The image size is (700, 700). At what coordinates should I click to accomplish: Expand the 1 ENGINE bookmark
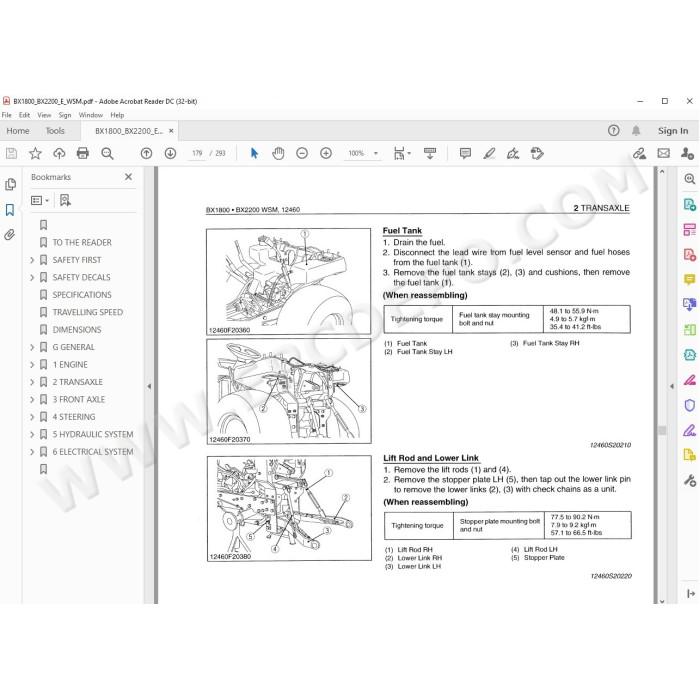coord(32,364)
